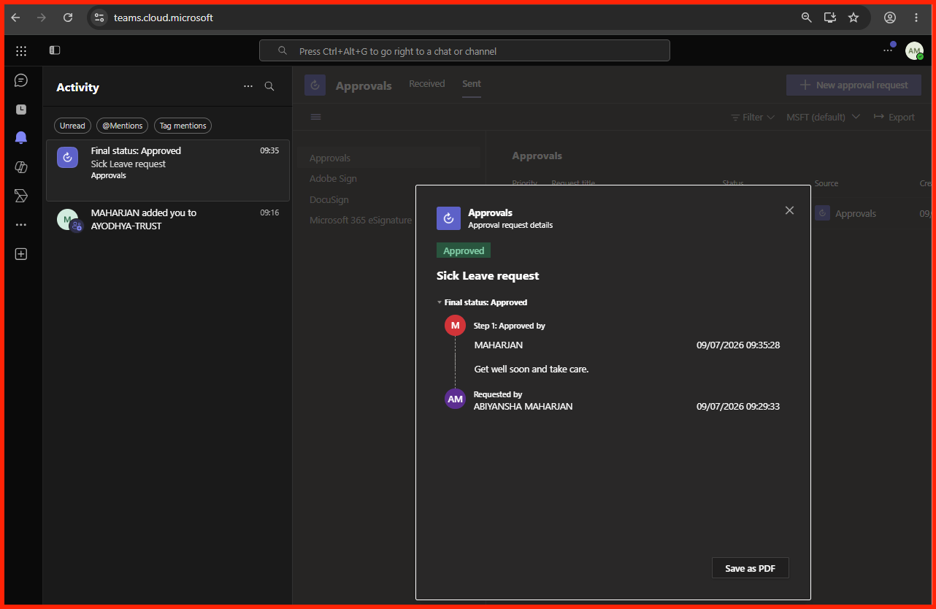The width and height of the screenshot is (936, 609).
Task: Select Microsoft 365 eSignature provider
Action: coord(361,220)
